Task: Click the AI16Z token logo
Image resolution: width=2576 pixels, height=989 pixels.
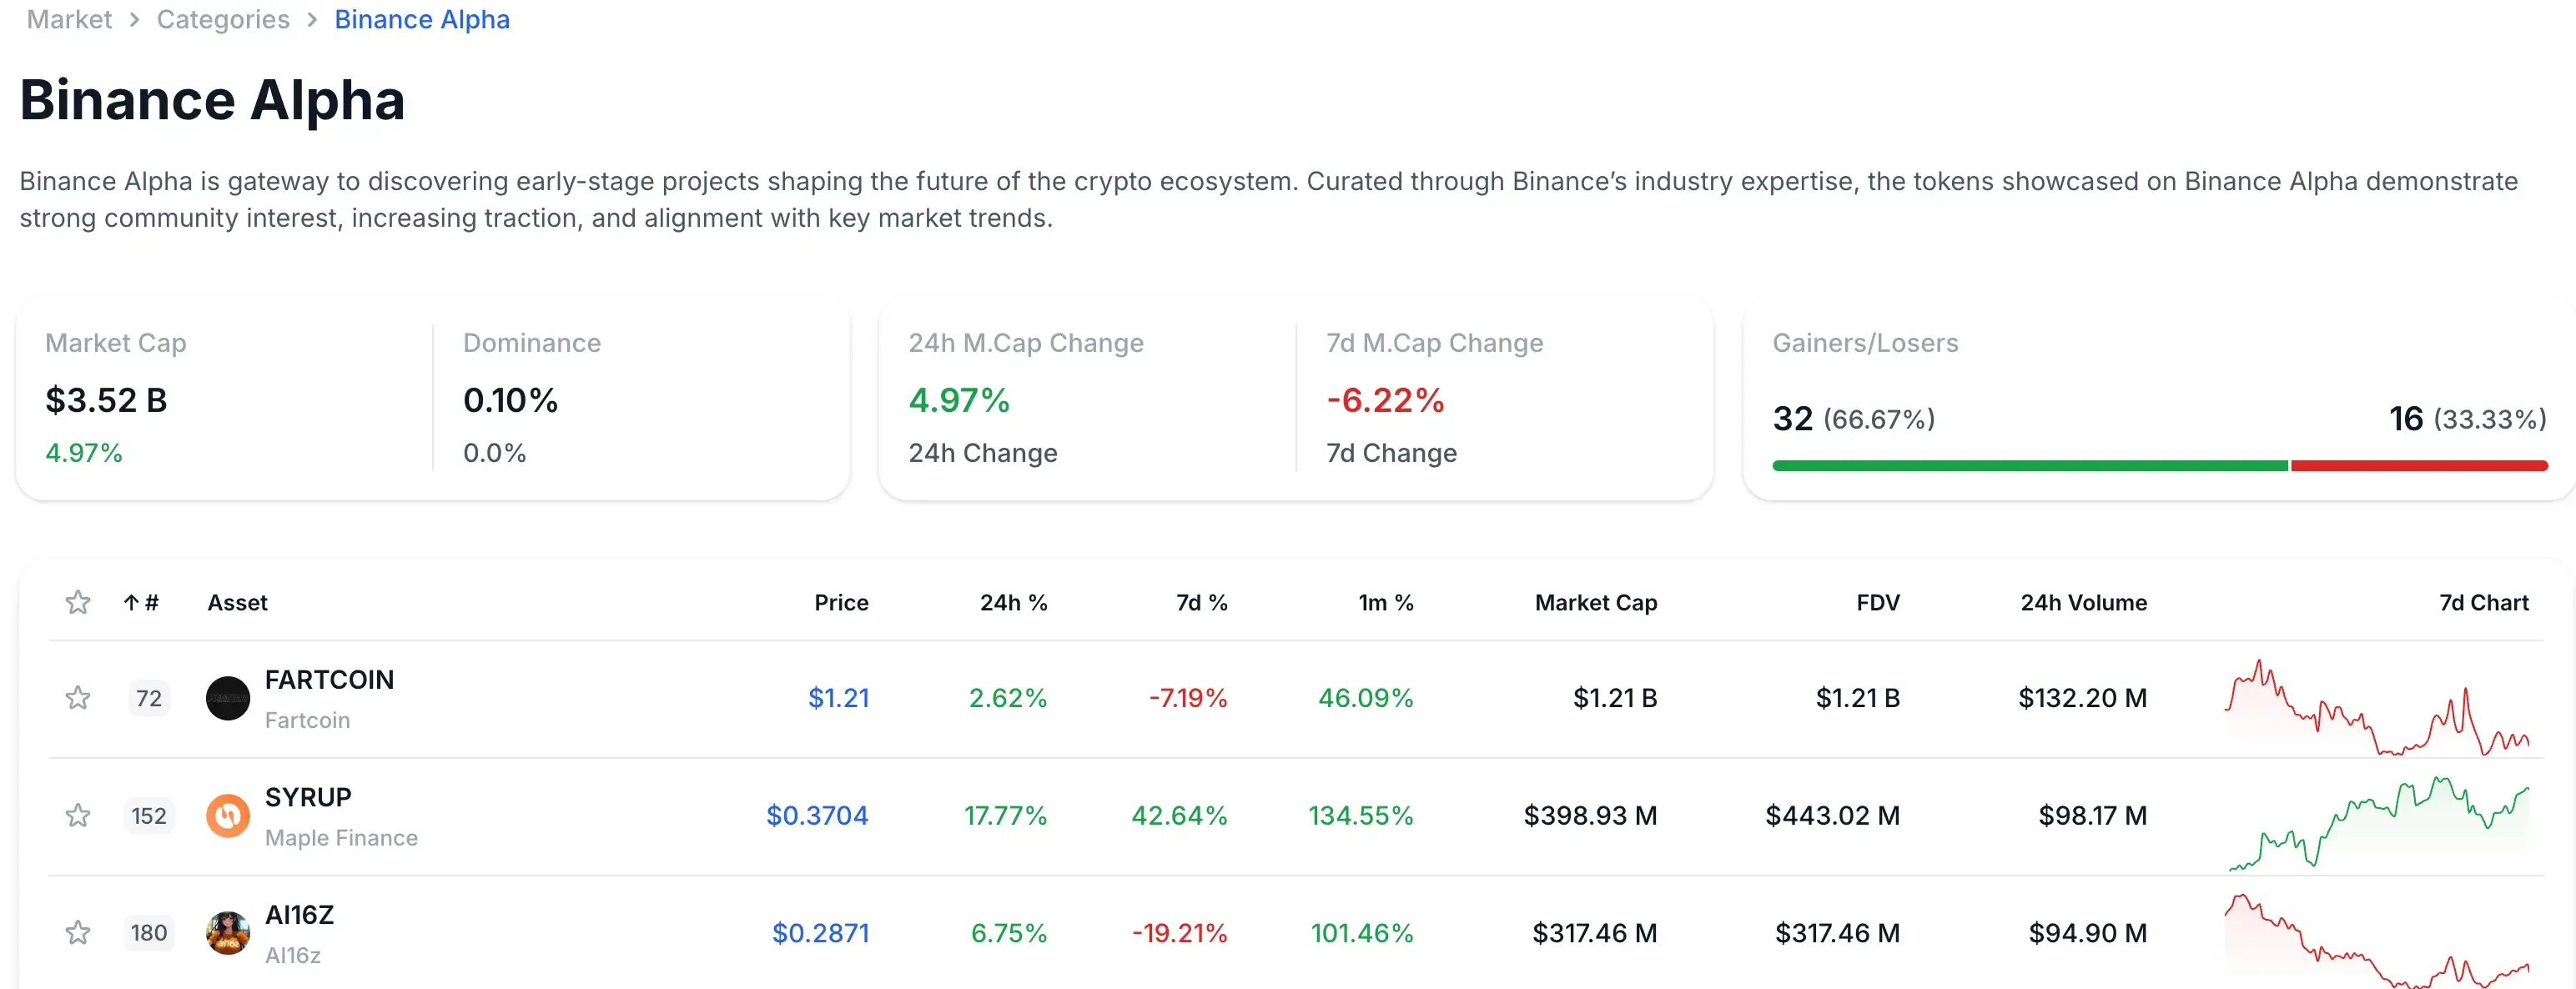Action: [228, 933]
